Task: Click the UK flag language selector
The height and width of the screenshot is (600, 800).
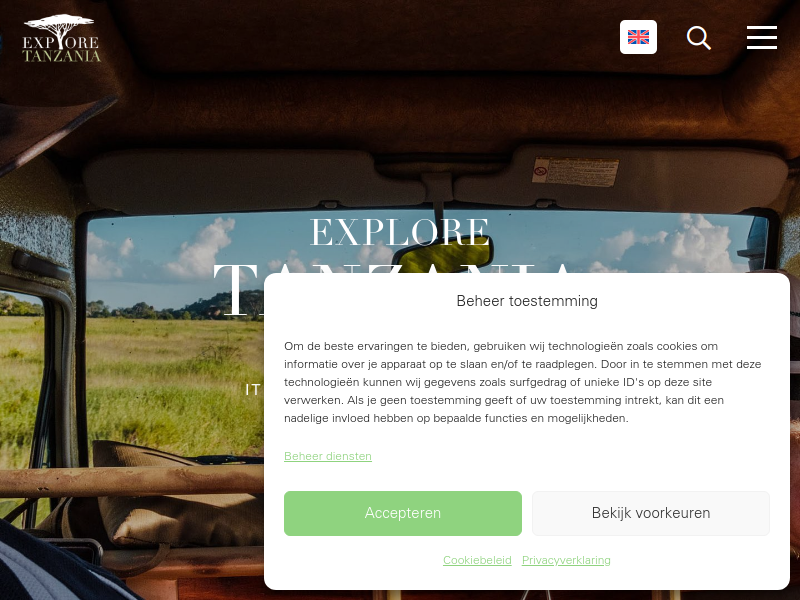Action: 638,37
